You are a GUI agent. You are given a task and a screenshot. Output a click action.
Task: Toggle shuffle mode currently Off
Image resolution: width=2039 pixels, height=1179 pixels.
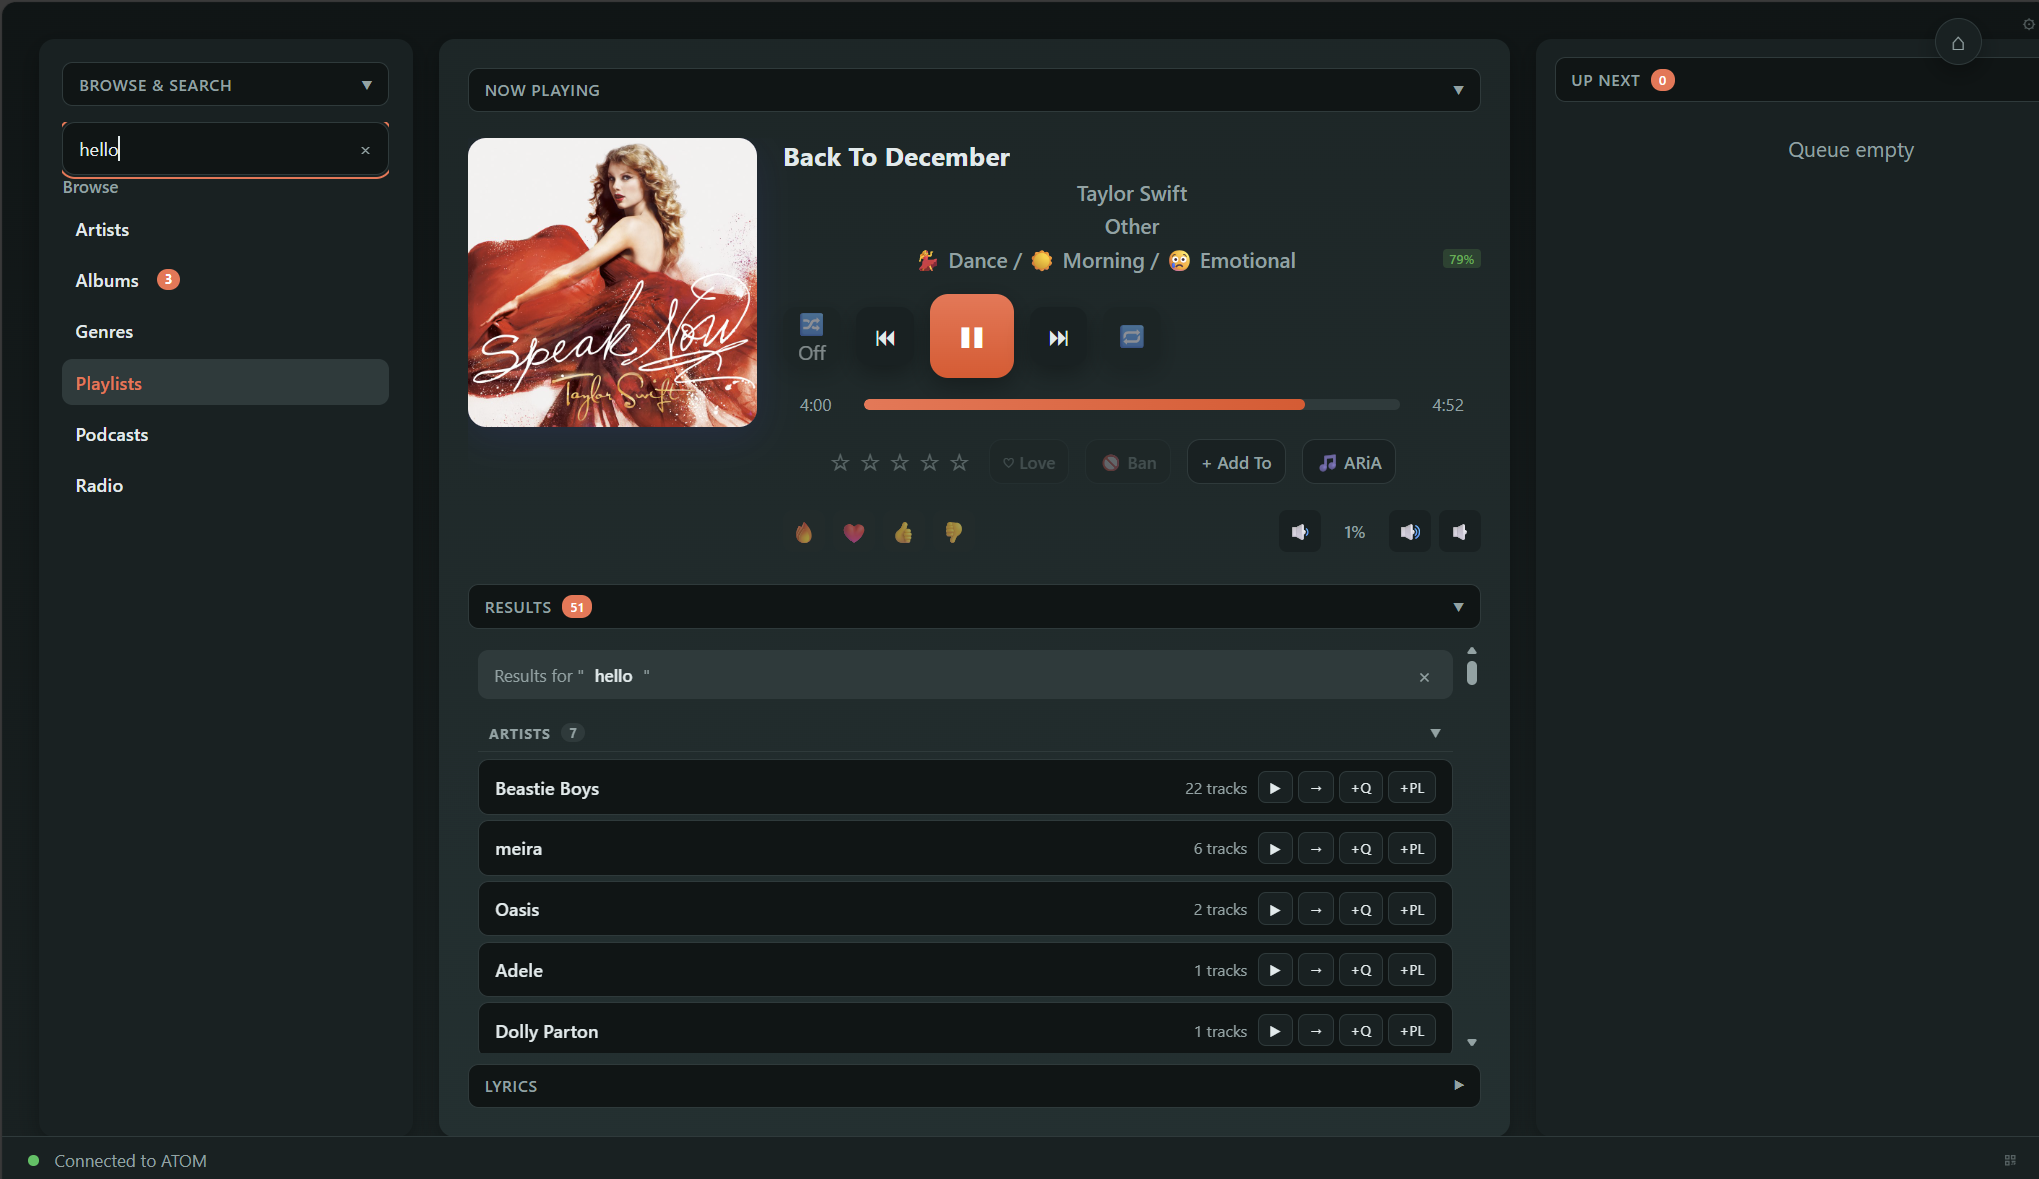pos(811,337)
